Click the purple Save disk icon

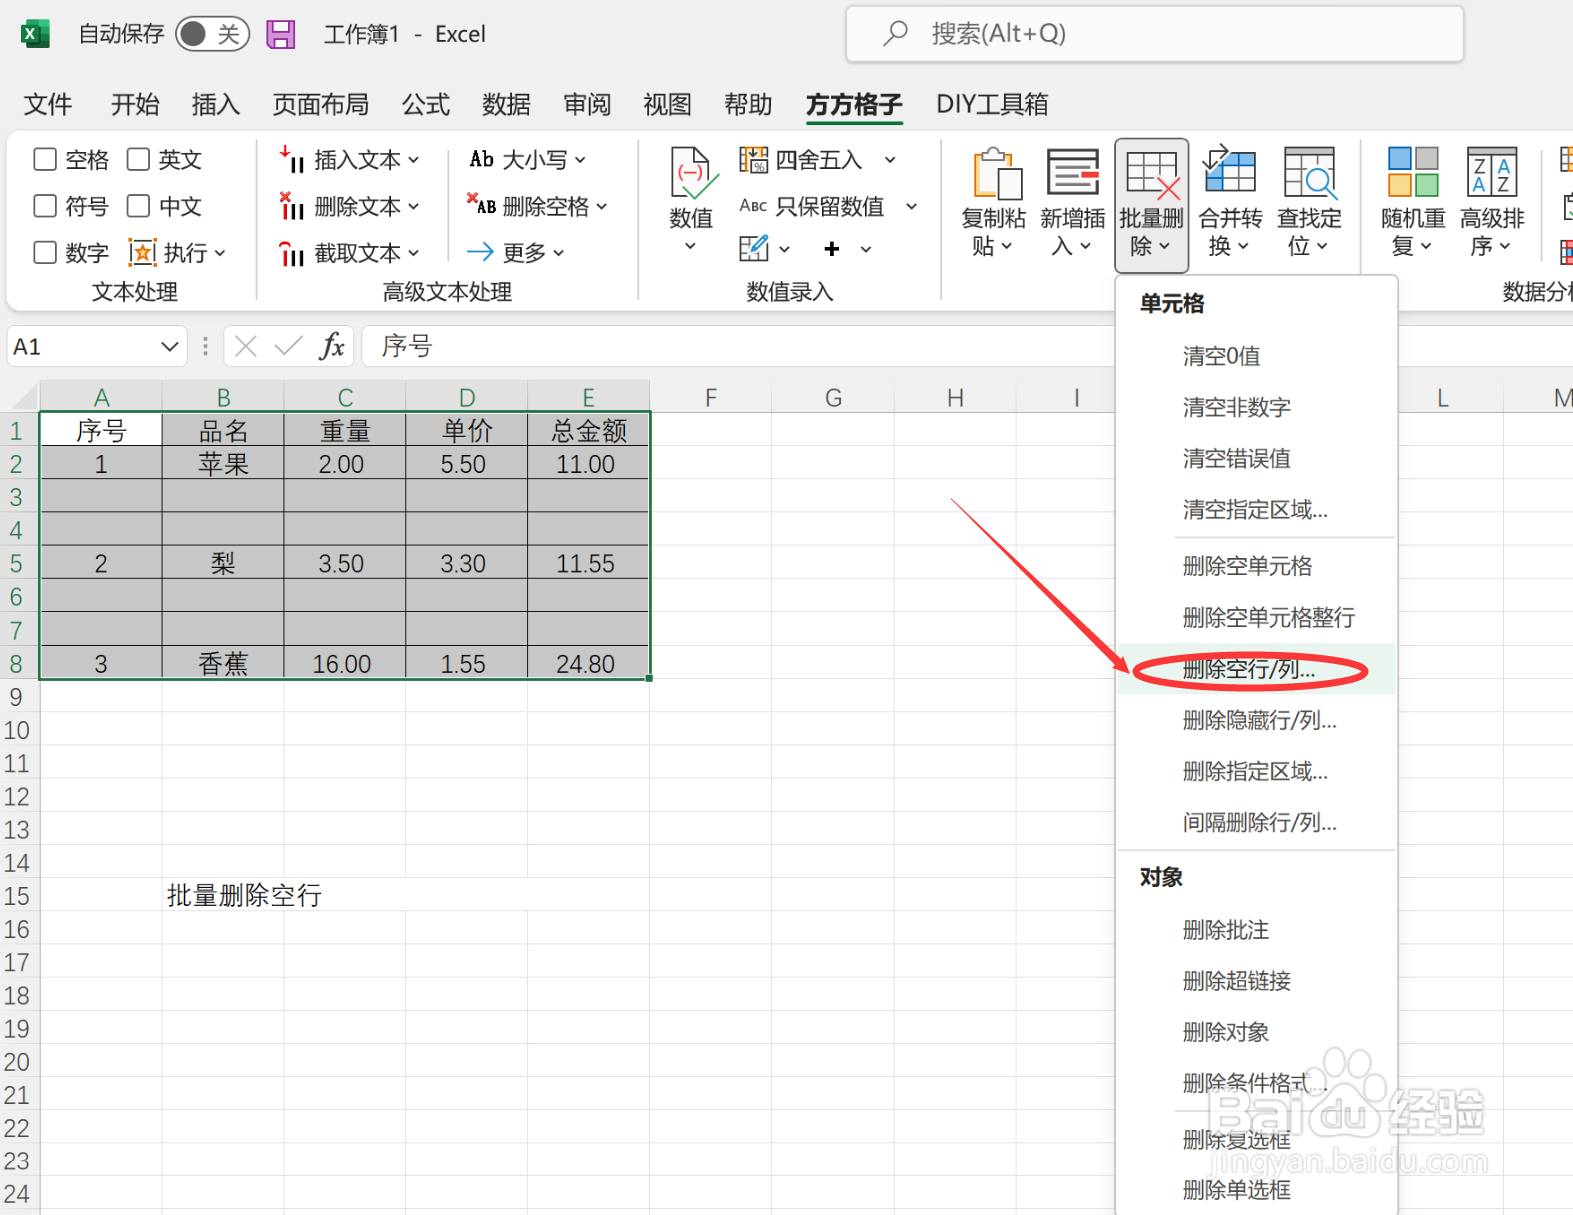[281, 34]
